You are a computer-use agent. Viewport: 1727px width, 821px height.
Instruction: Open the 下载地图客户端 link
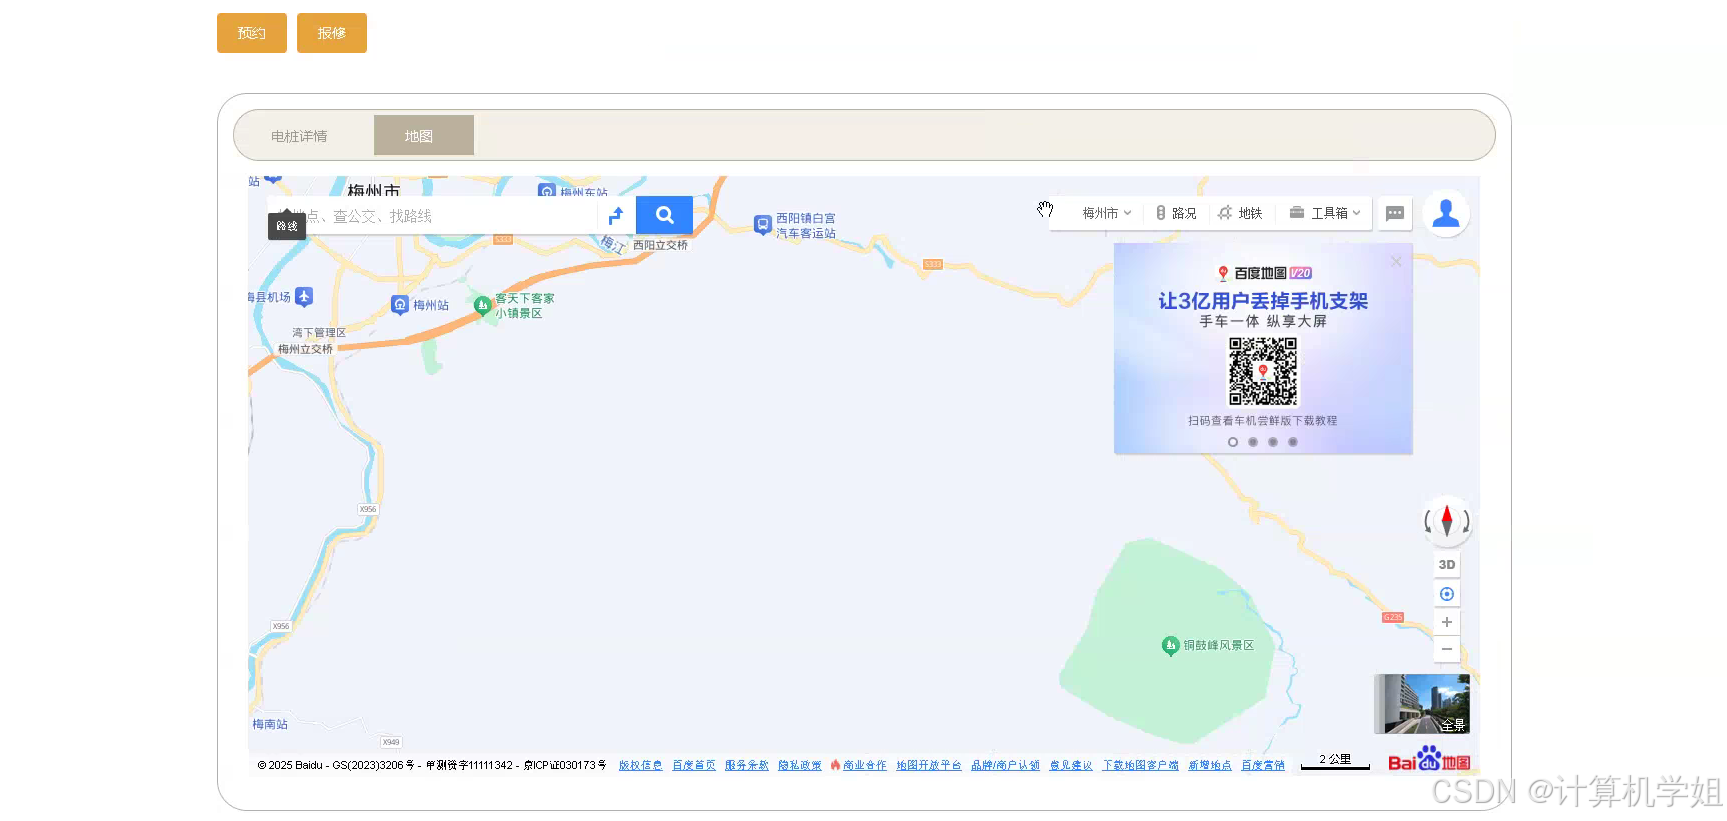pos(1140,765)
